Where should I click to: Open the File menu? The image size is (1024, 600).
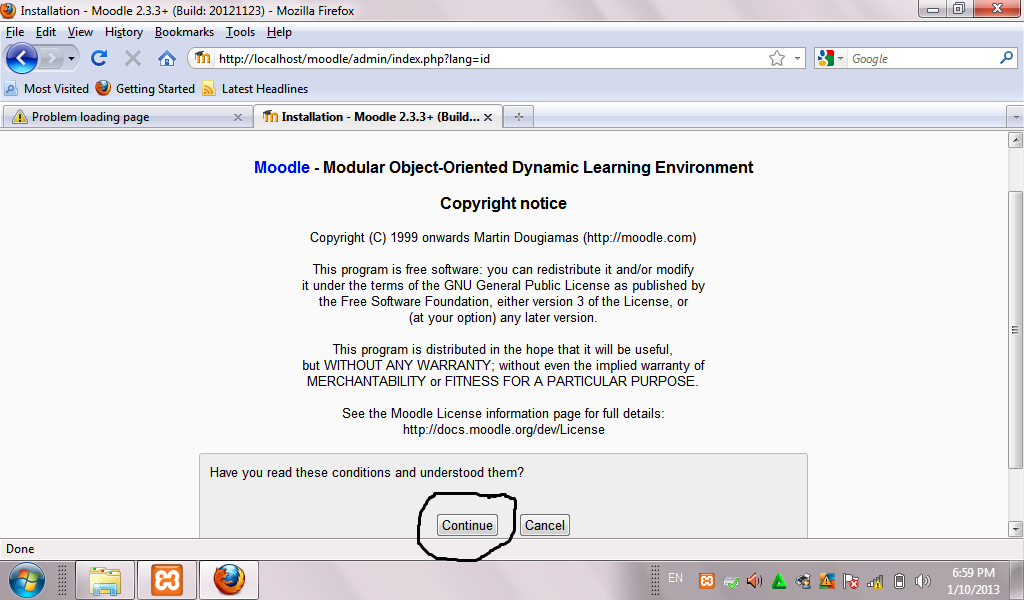pos(14,32)
